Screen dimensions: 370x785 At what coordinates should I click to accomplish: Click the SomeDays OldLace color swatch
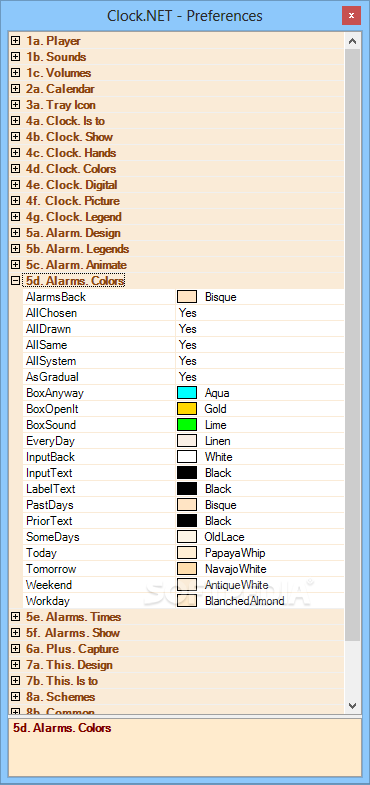(x=187, y=537)
